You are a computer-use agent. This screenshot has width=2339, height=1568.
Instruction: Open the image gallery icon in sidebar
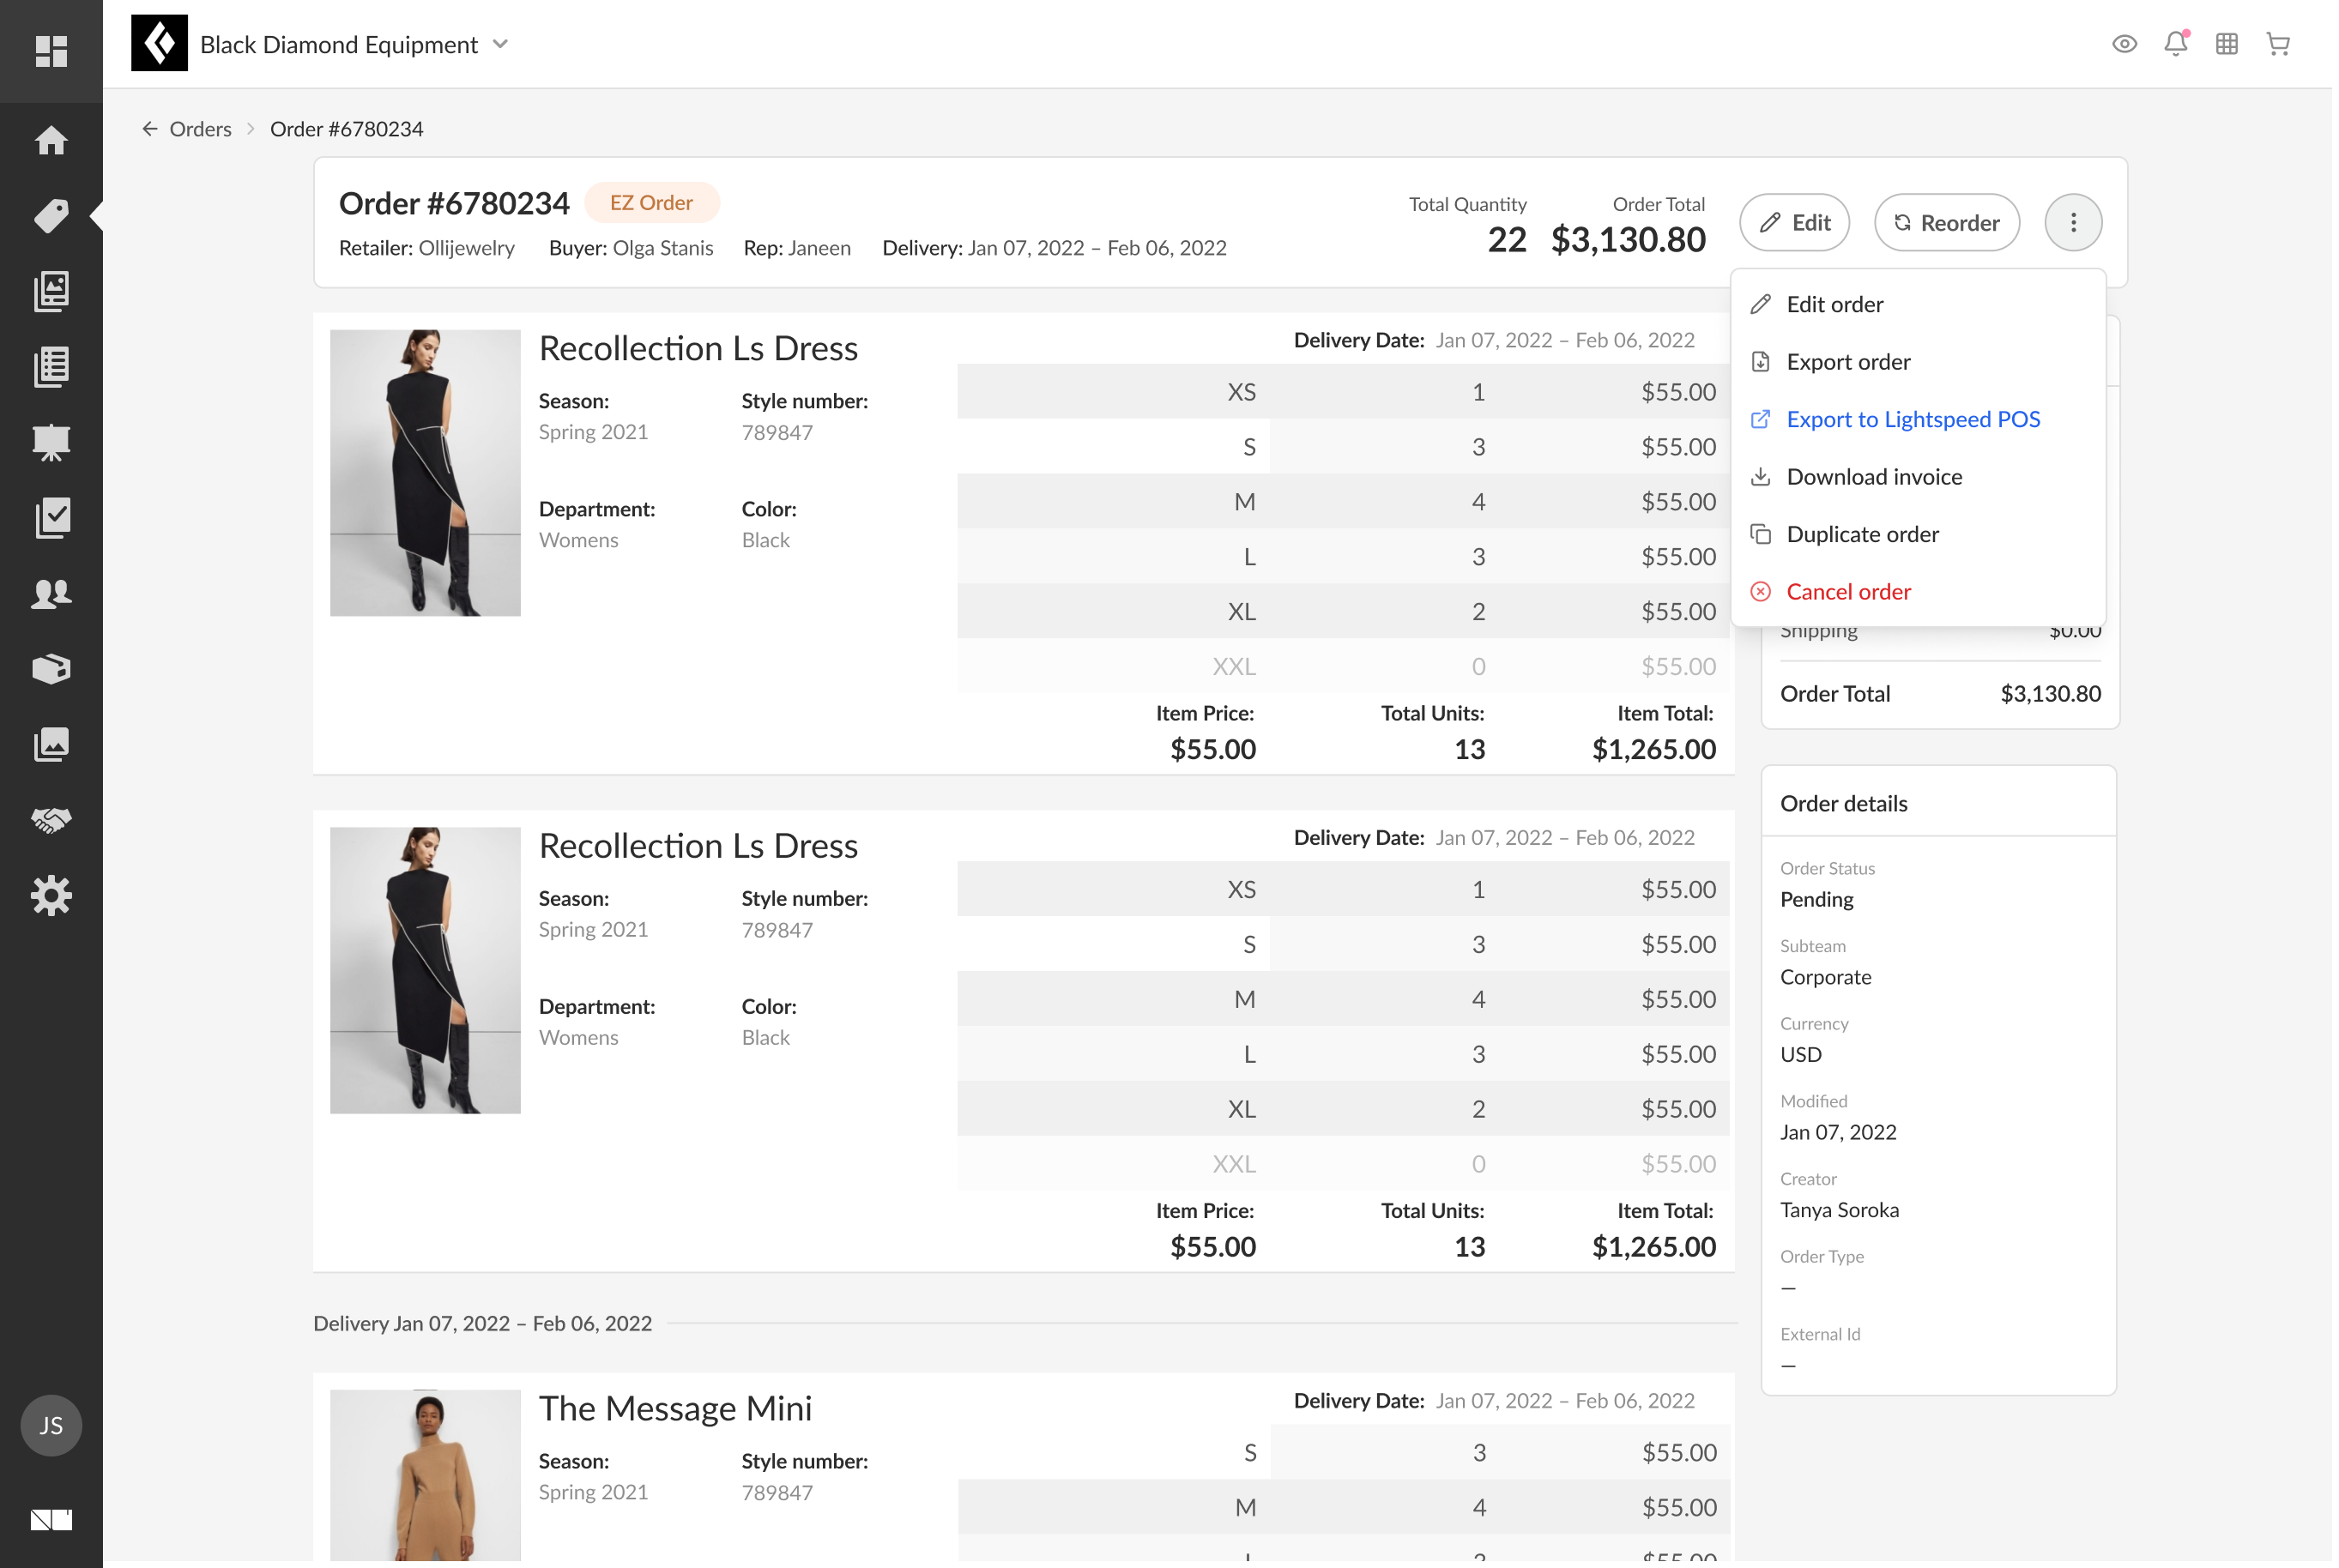(x=51, y=745)
